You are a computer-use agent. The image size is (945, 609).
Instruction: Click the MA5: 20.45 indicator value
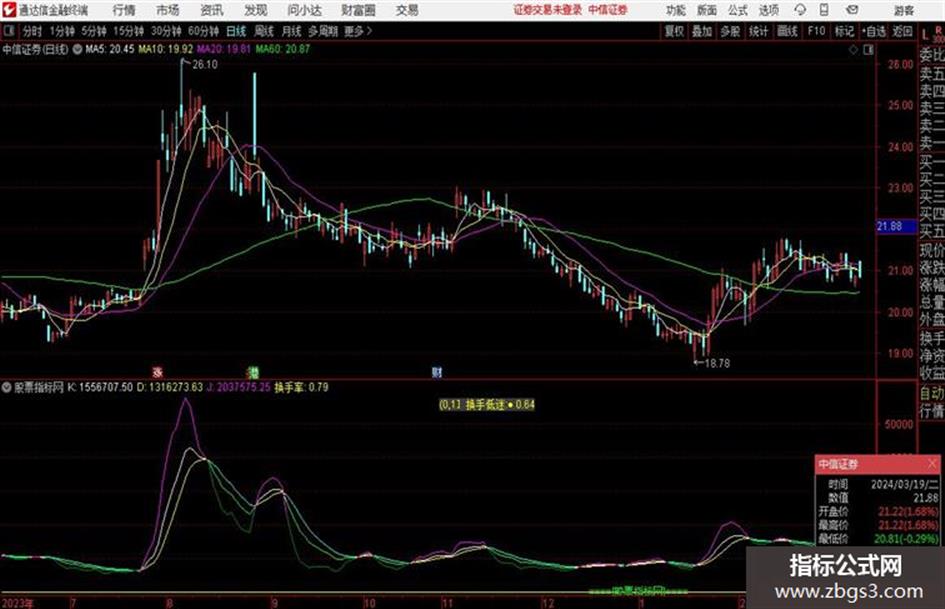click(x=110, y=49)
